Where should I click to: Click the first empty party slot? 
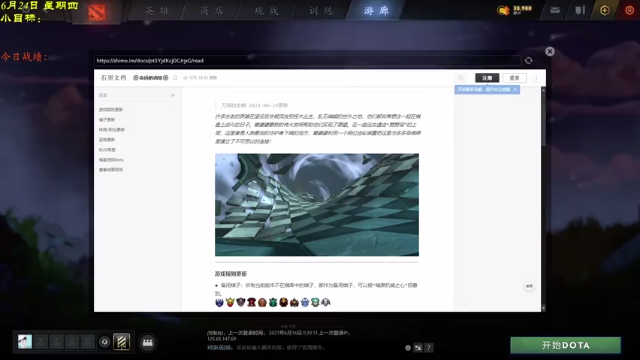click(41, 342)
